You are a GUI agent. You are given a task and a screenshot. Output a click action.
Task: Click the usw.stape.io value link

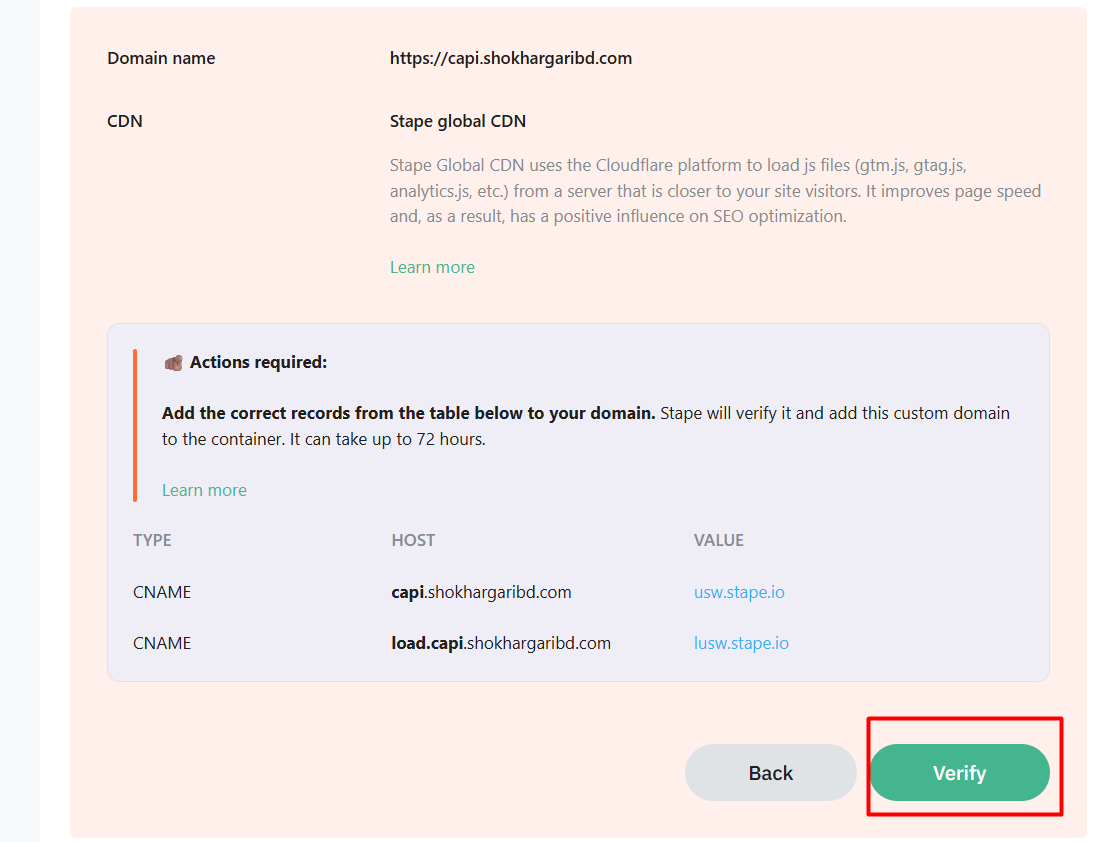click(739, 592)
